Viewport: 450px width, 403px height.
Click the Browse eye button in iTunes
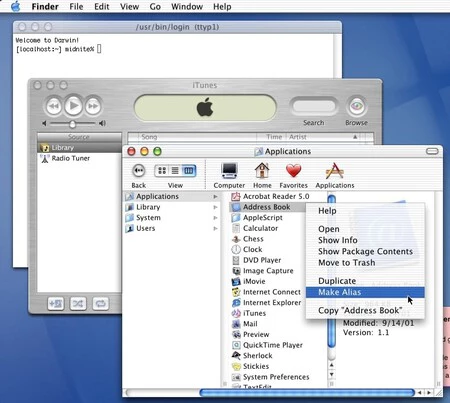[356, 106]
